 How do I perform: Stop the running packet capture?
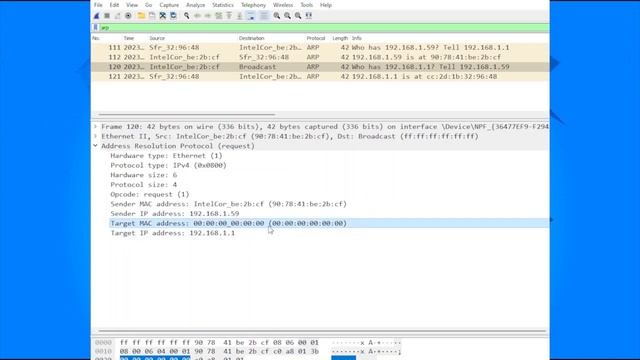coord(107,16)
